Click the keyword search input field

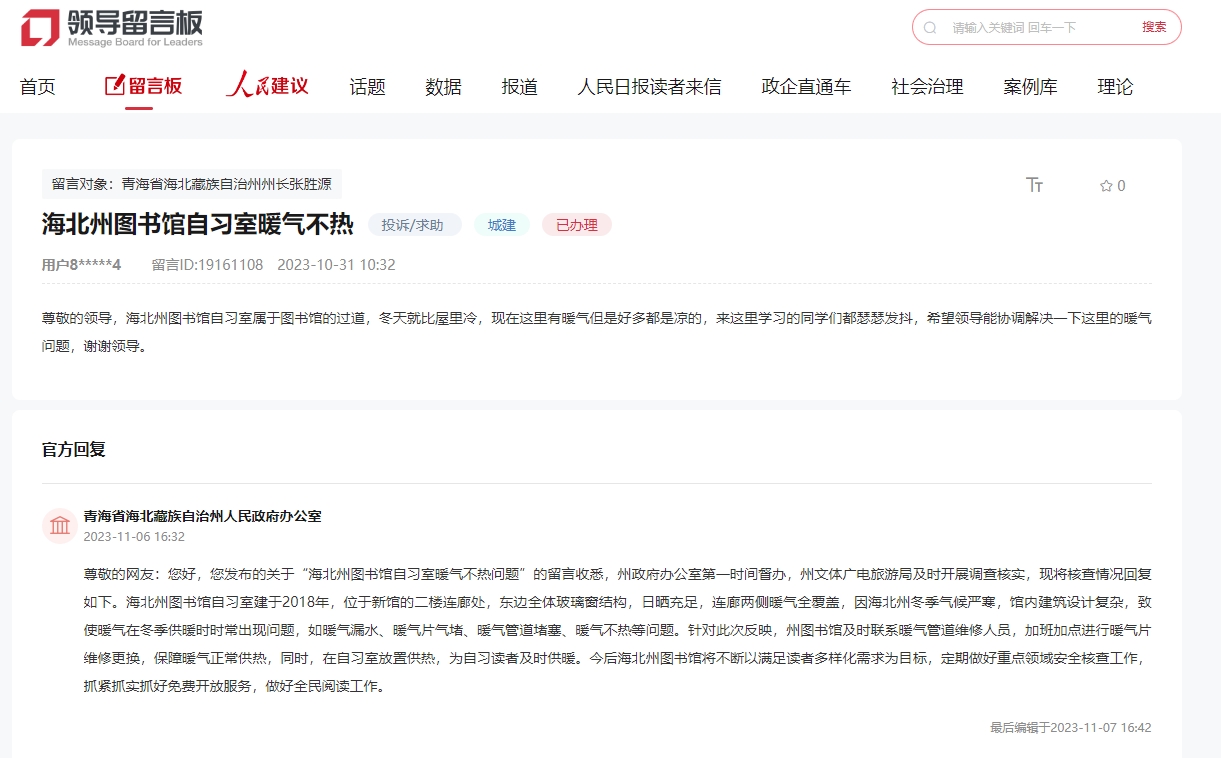(x=1035, y=28)
